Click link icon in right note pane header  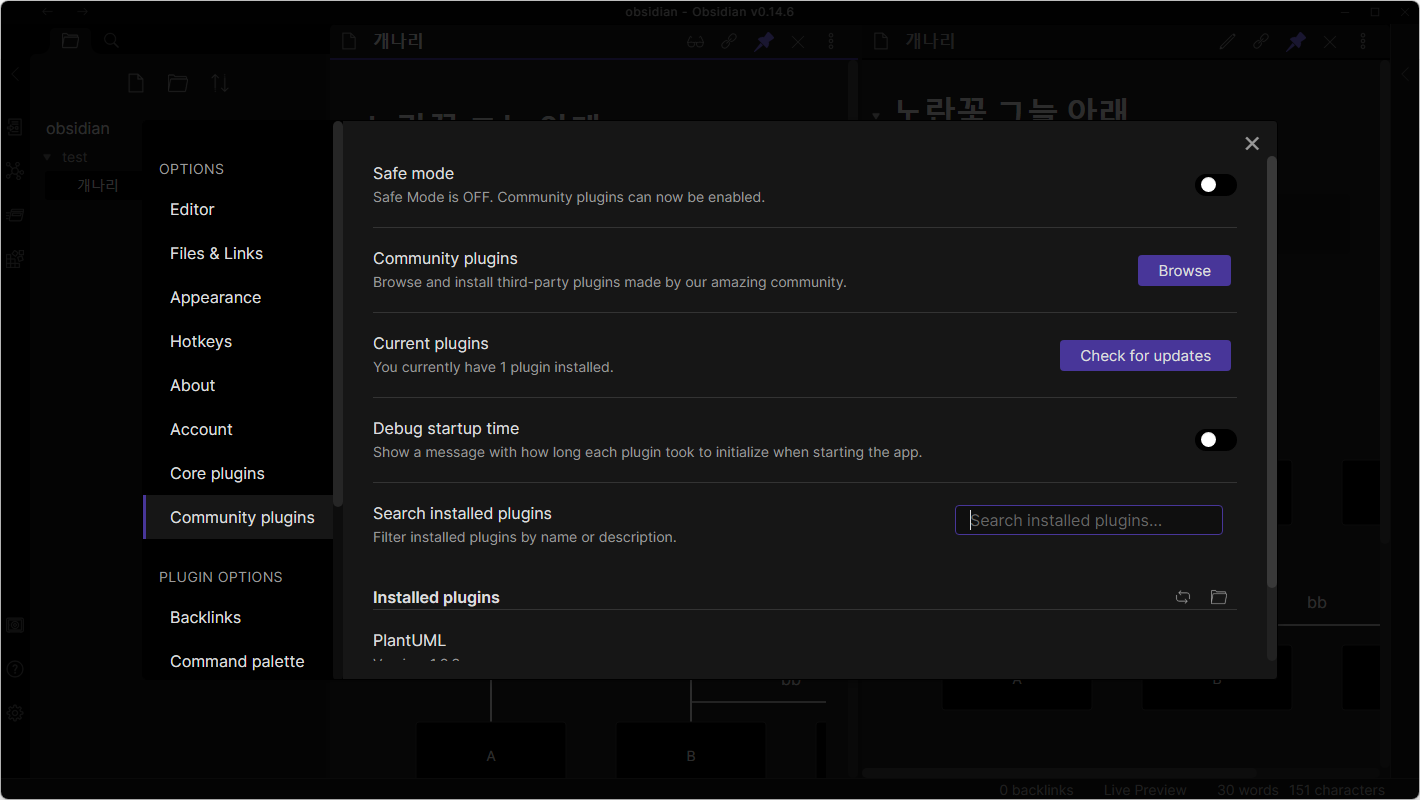[1262, 42]
